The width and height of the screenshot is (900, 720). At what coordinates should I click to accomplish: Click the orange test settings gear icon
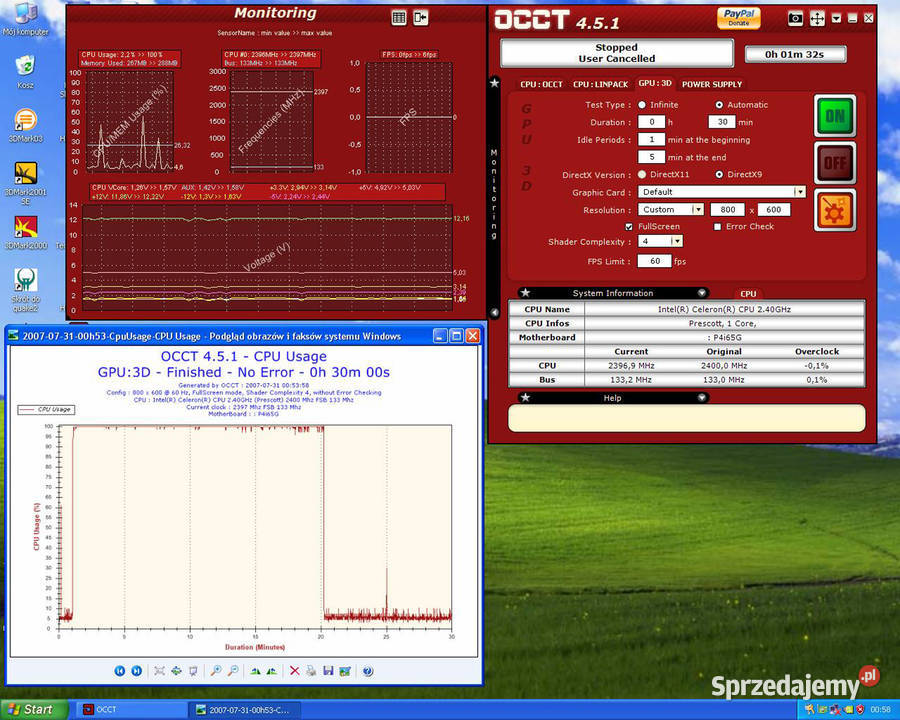pos(834,211)
